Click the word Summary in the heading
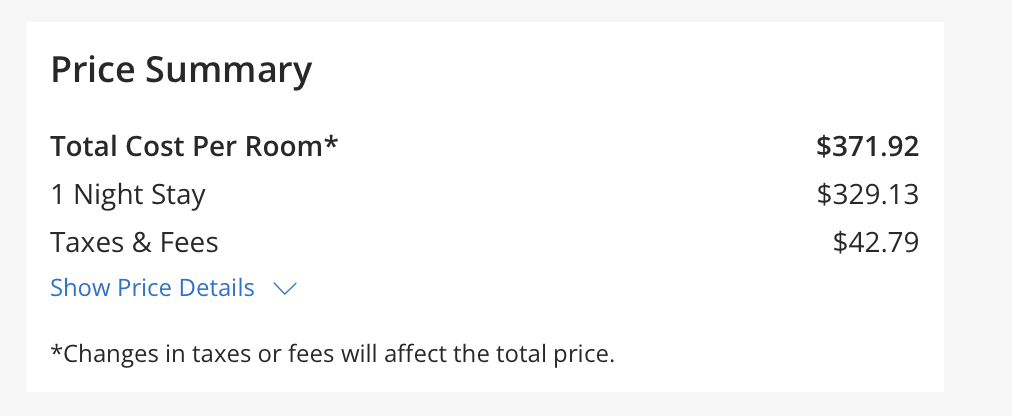Image resolution: width=1012 pixels, height=416 pixels. (x=228, y=71)
